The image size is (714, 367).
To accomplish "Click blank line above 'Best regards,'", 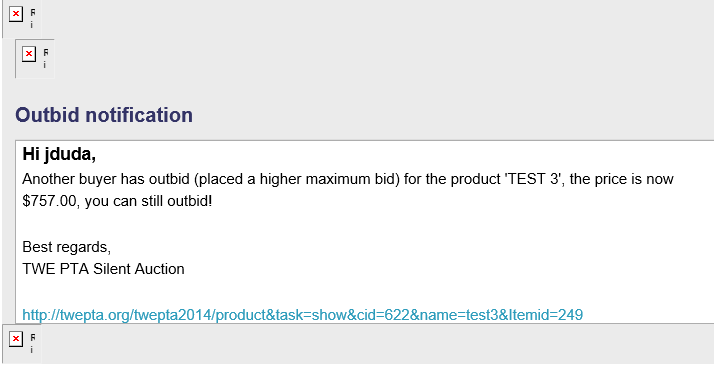I will [x=364, y=224].
